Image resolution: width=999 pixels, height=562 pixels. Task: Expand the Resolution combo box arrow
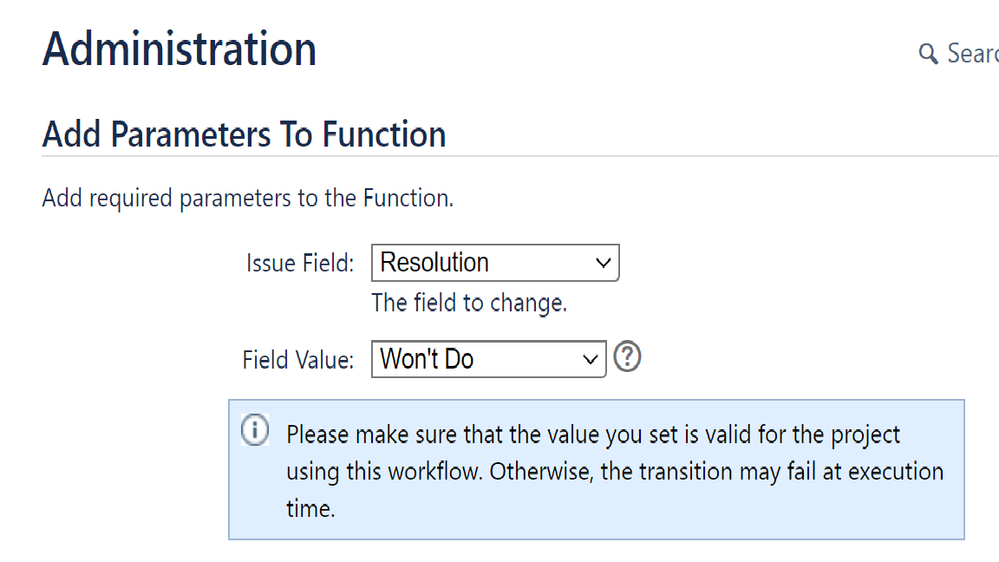[603, 263]
